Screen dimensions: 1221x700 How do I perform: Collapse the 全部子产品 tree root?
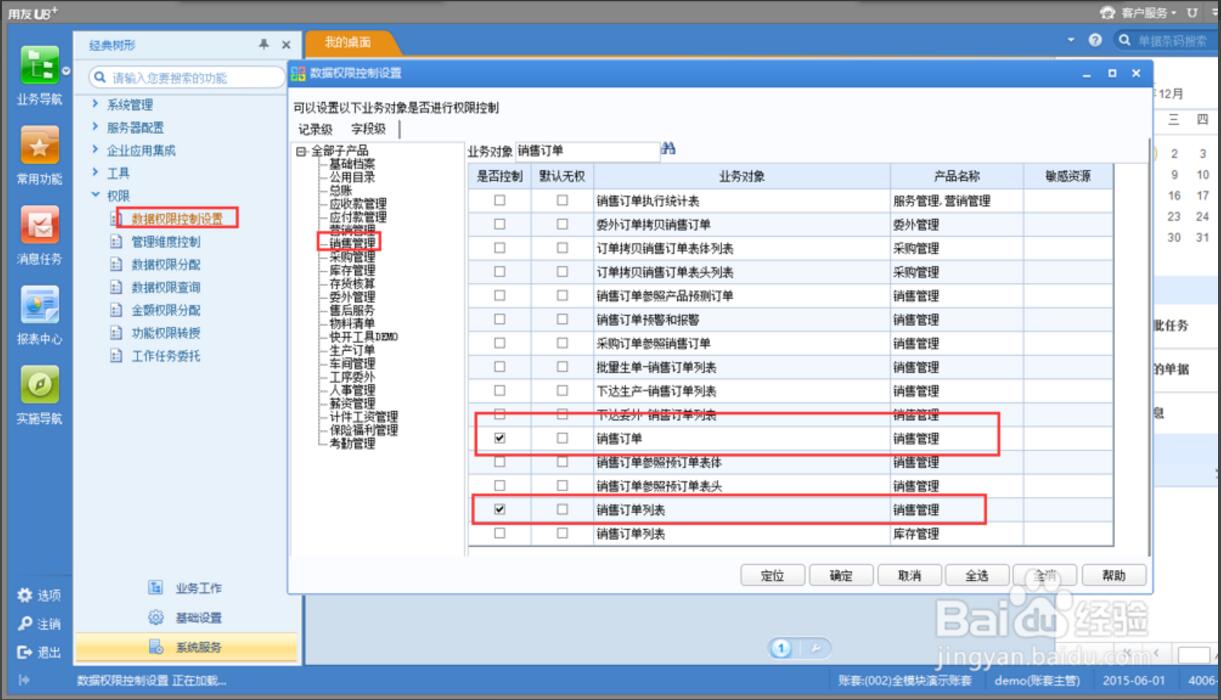click(x=300, y=151)
